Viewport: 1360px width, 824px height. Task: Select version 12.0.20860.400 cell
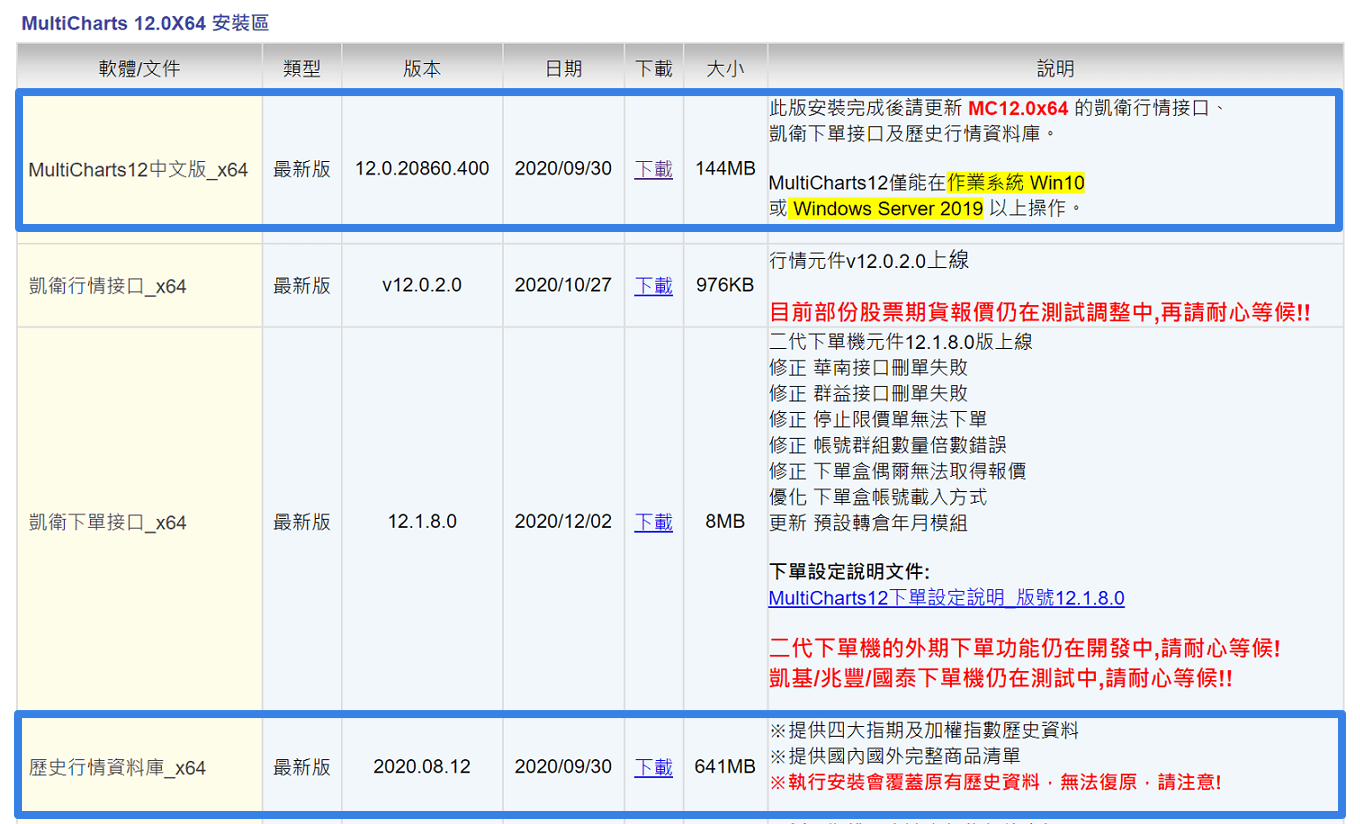pos(422,168)
